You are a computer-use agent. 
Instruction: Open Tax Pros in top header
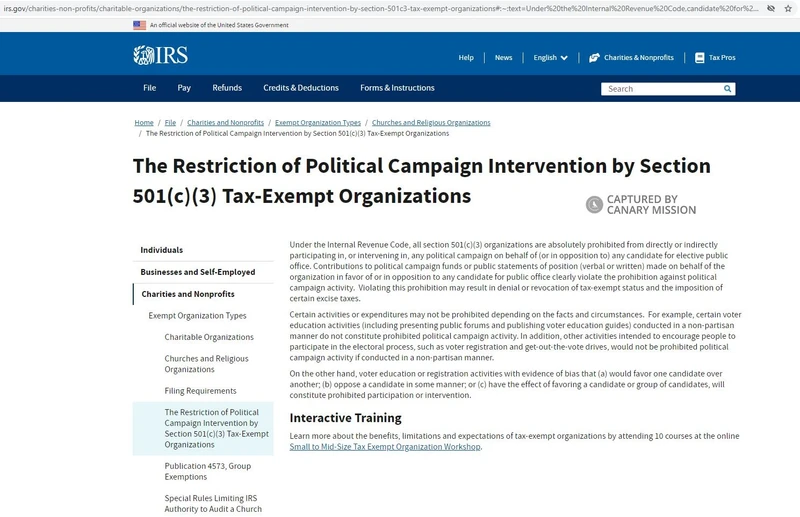pyautogui.click(x=722, y=58)
